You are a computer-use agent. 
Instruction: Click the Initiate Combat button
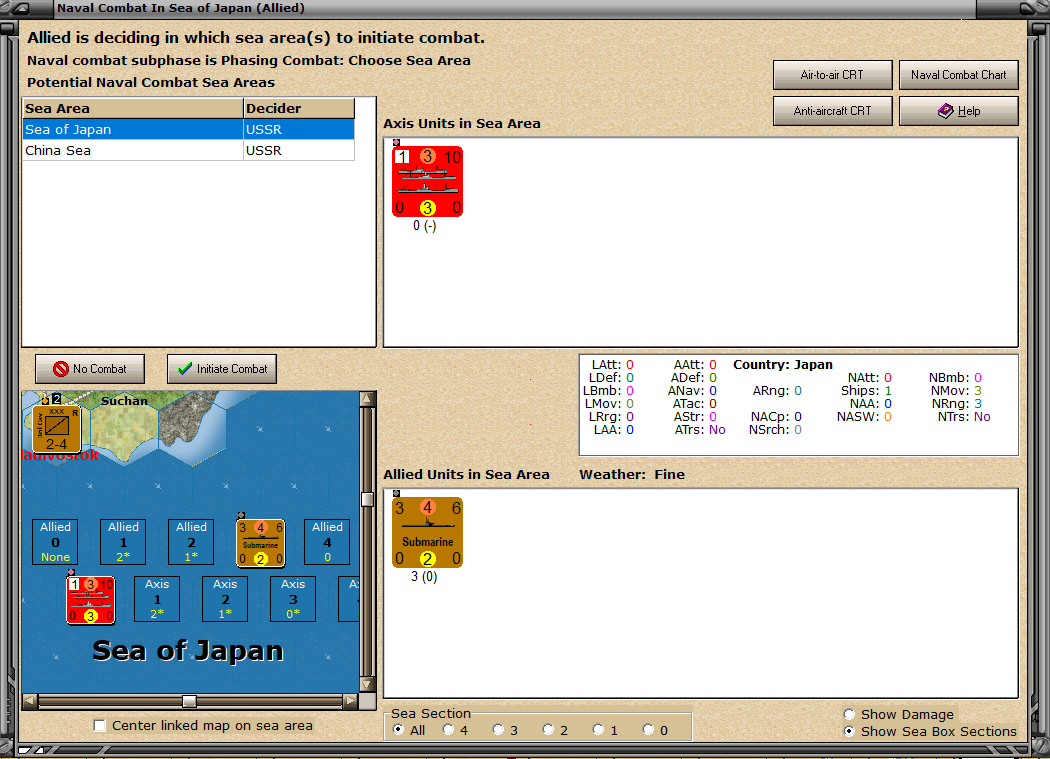222,369
